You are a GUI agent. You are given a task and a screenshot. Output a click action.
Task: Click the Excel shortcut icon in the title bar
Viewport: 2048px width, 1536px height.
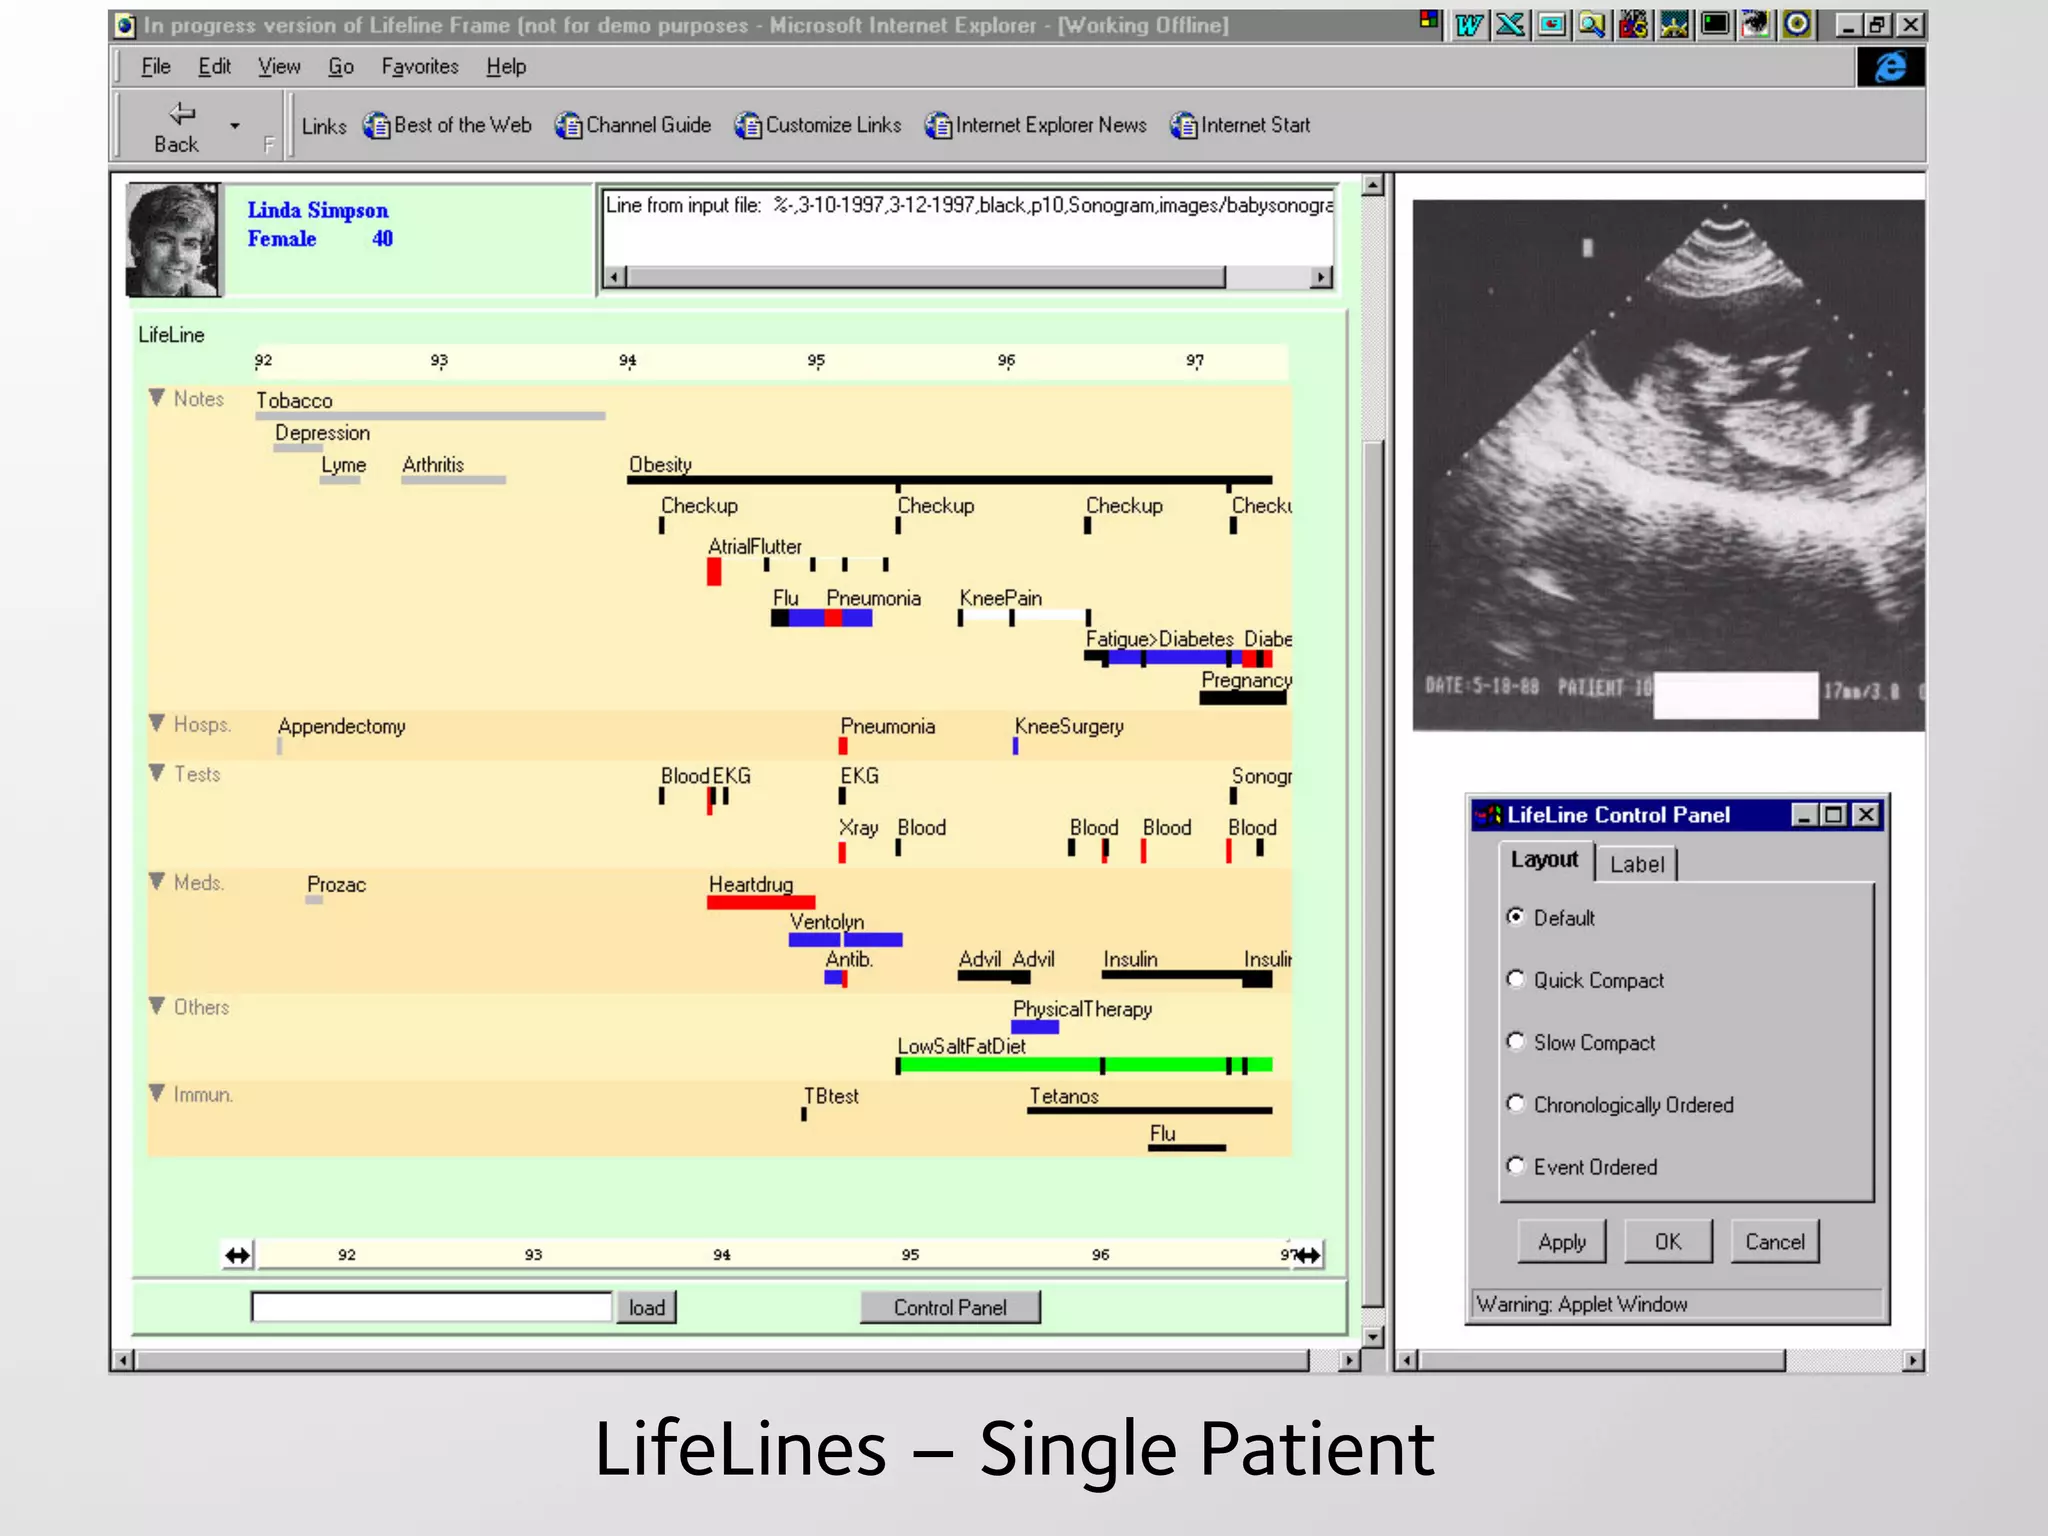click(x=1510, y=25)
